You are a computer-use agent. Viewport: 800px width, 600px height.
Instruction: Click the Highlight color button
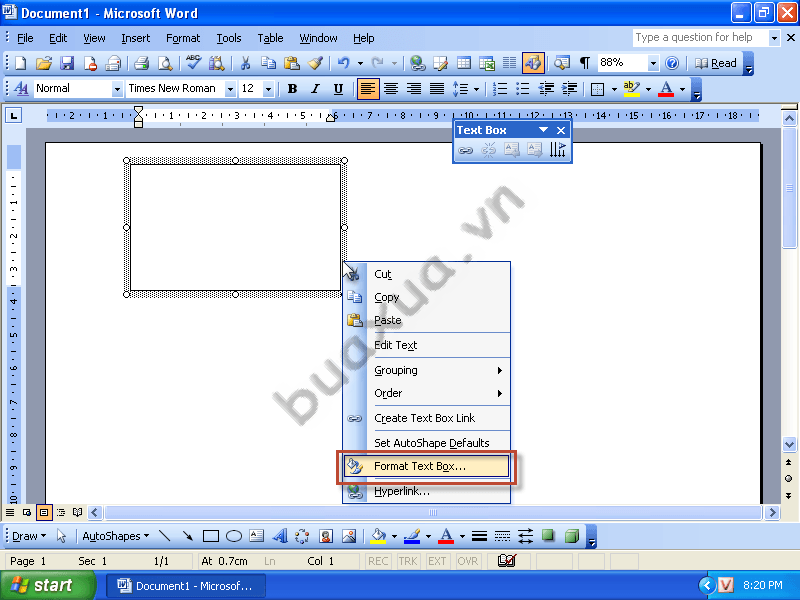(x=632, y=89)
